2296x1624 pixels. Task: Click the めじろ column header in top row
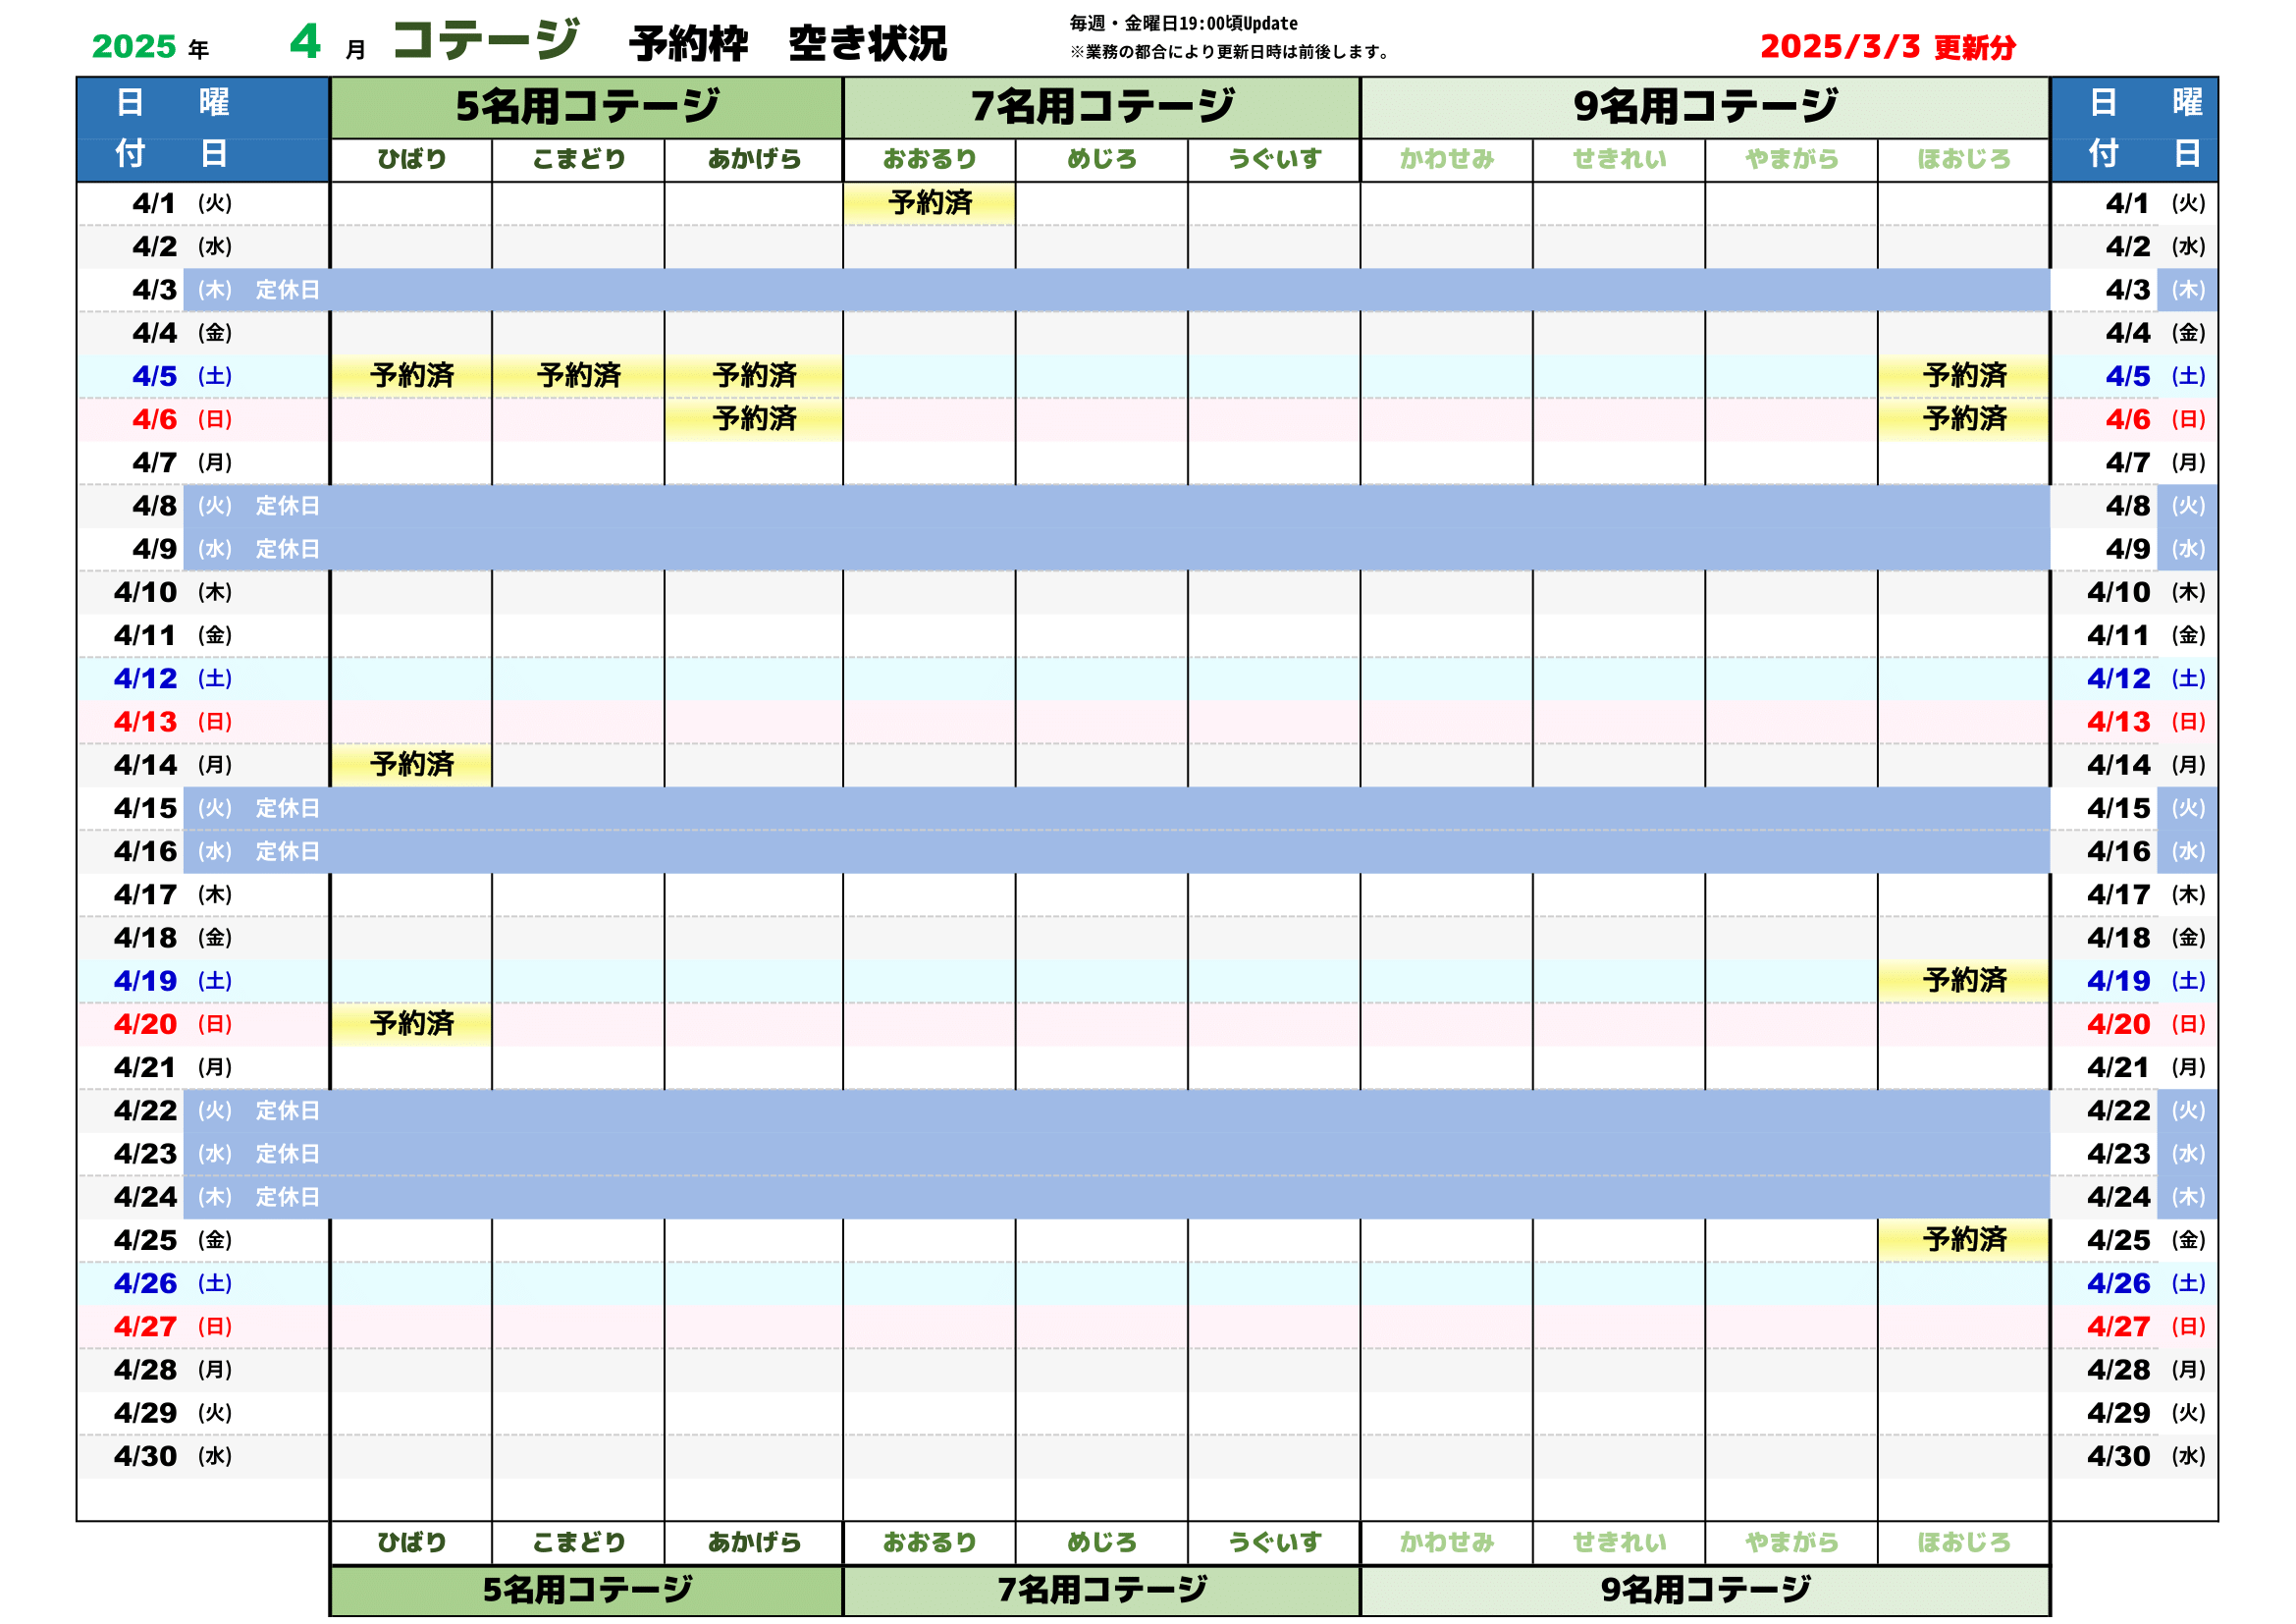click(1101, 159)
